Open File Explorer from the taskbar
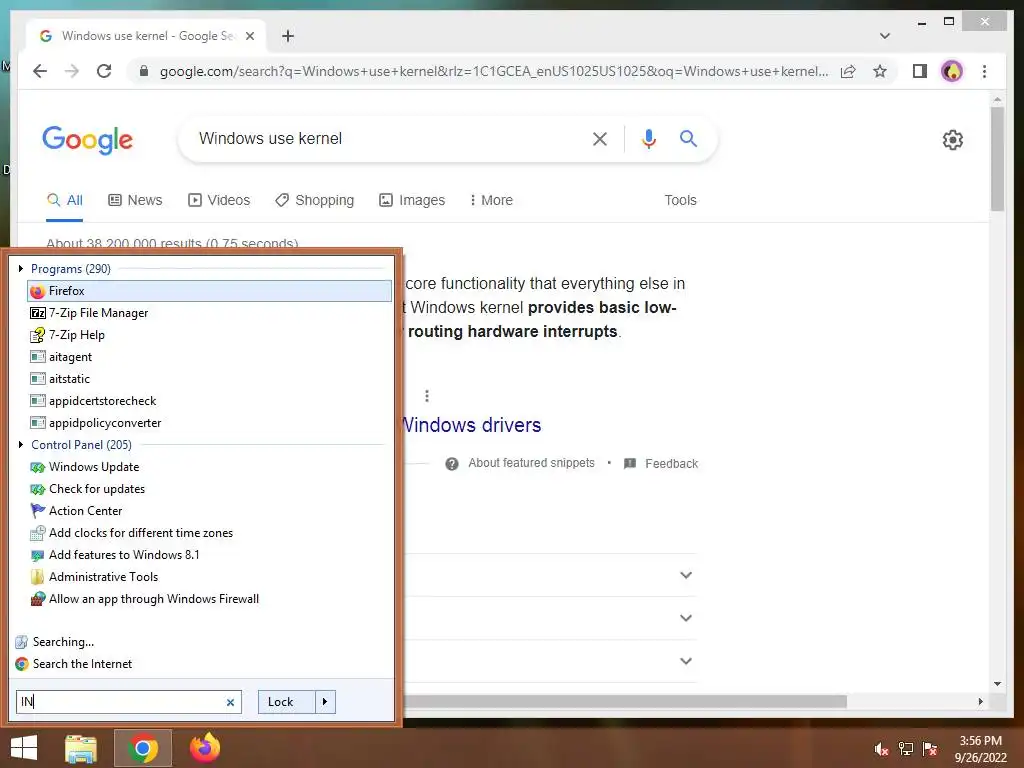The image size is (1024, 768). 81,748
